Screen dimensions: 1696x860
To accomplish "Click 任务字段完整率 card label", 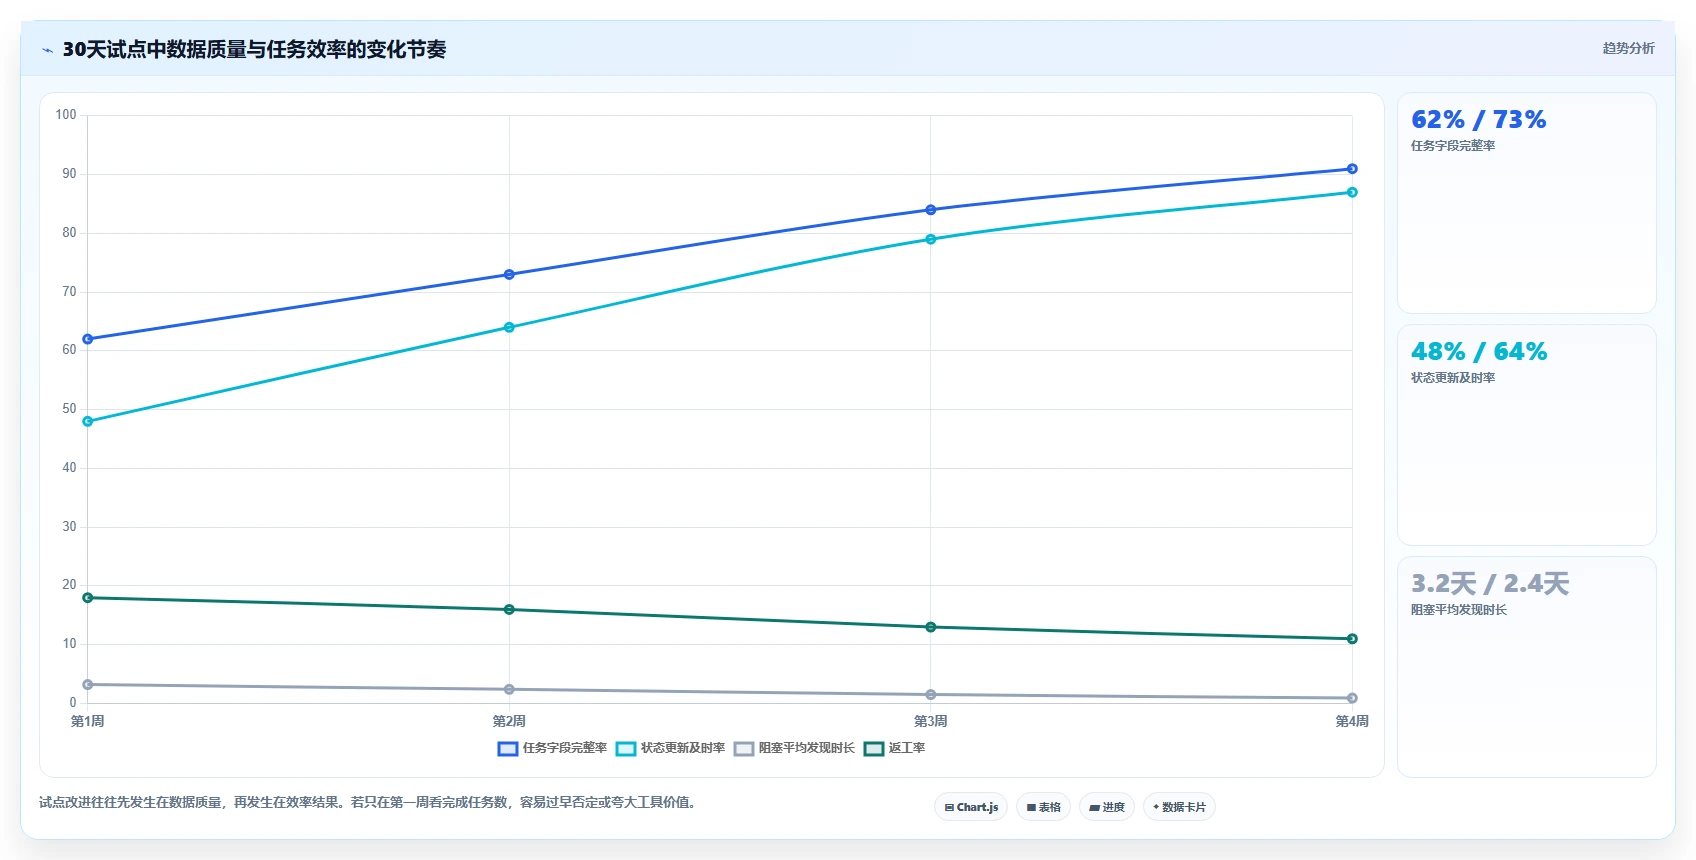I will pos(1453,146).
